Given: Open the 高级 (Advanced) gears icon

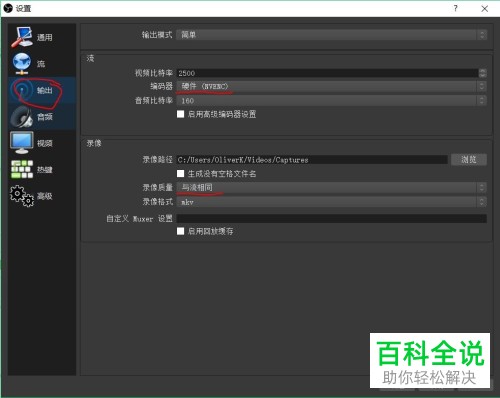Looking at the screenshot, I should (x=22, y=196).
